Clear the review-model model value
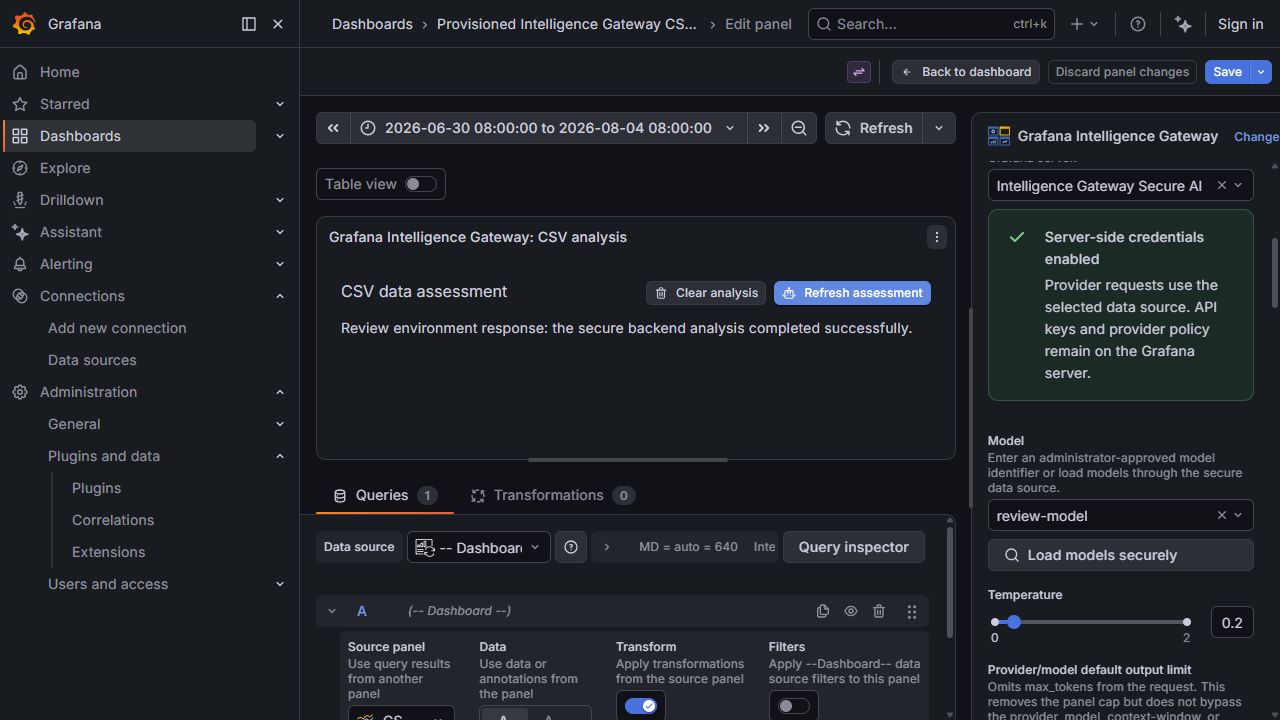 pos(1221,515)
